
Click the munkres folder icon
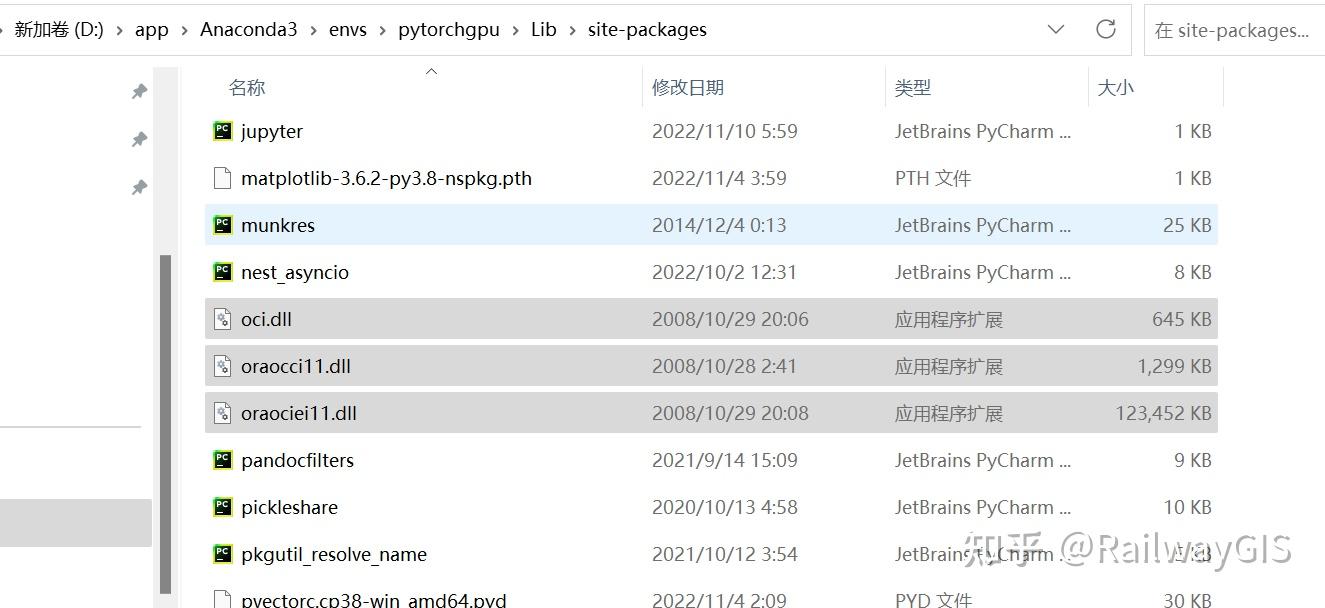point(222,224)
